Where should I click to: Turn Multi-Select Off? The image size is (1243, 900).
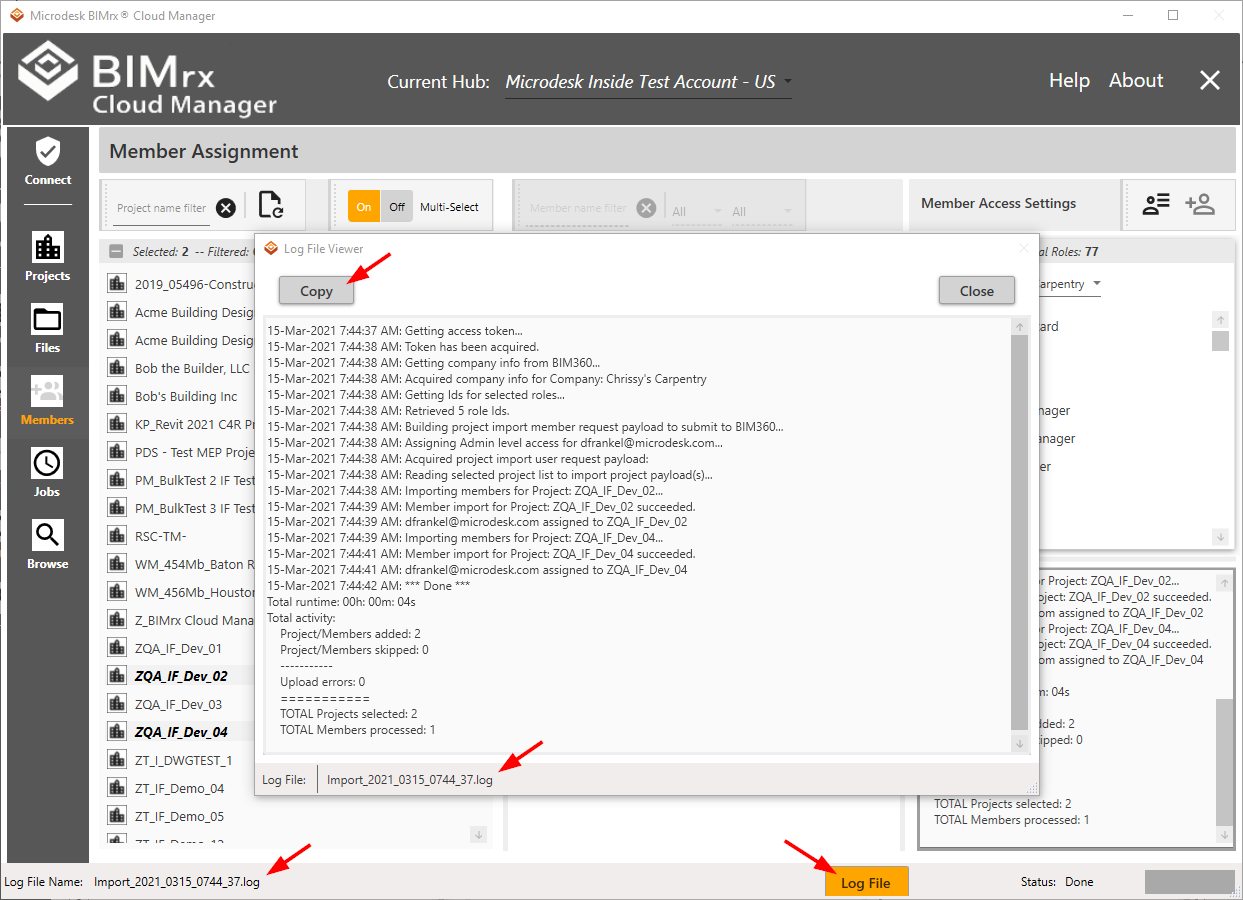point(397,207)
